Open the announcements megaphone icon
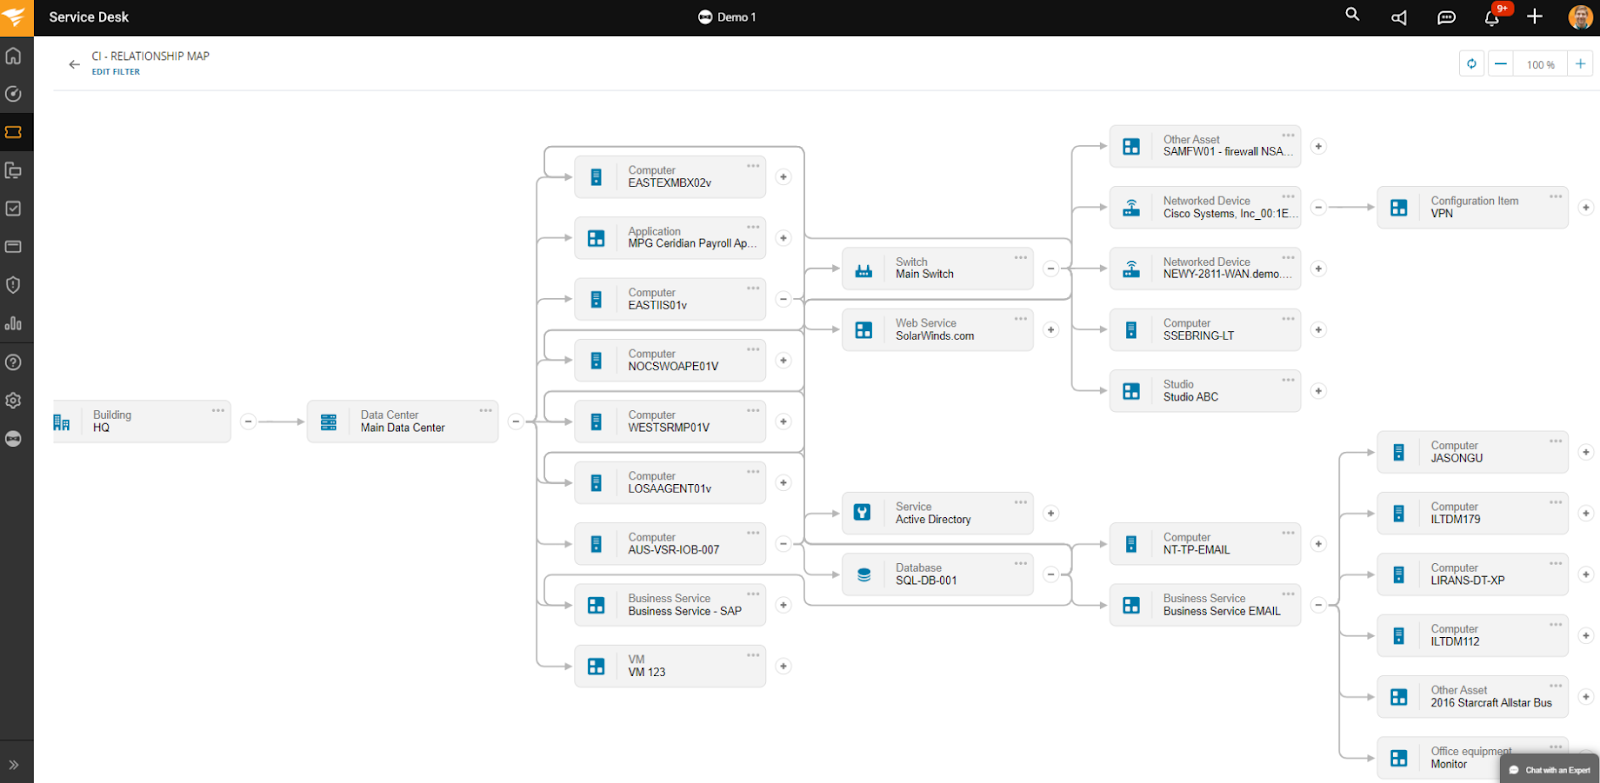Screen dimensions: 1600x783 1399,18
